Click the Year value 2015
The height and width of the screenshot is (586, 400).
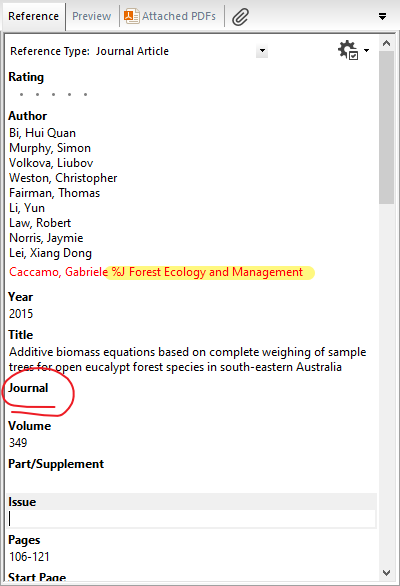pos(21,314)
